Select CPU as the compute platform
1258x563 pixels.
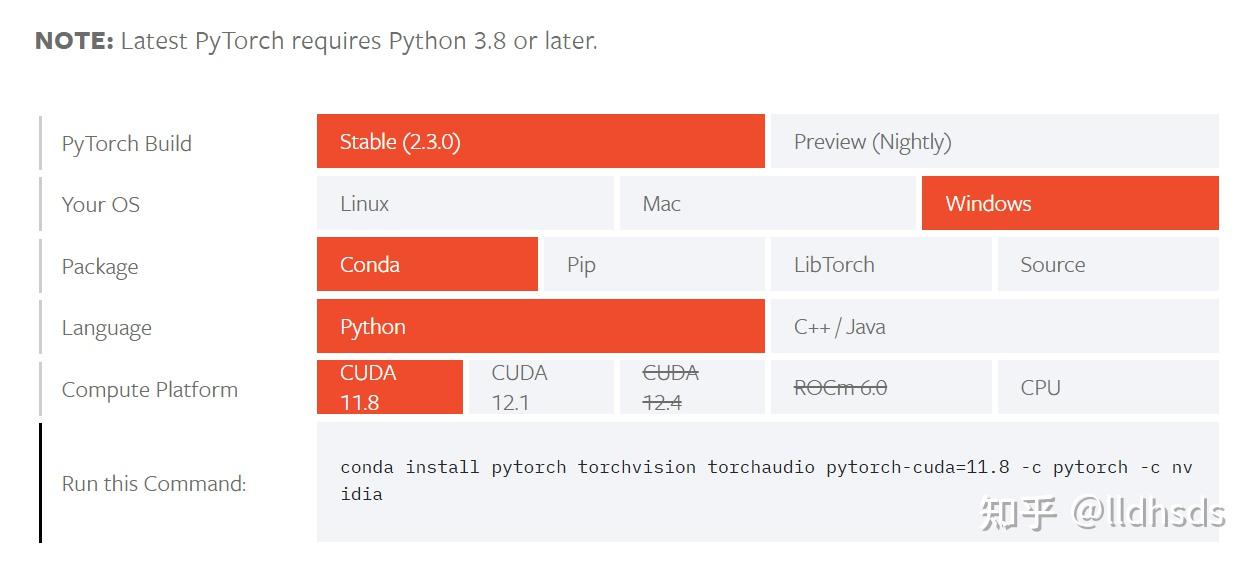coord(1107,387)
